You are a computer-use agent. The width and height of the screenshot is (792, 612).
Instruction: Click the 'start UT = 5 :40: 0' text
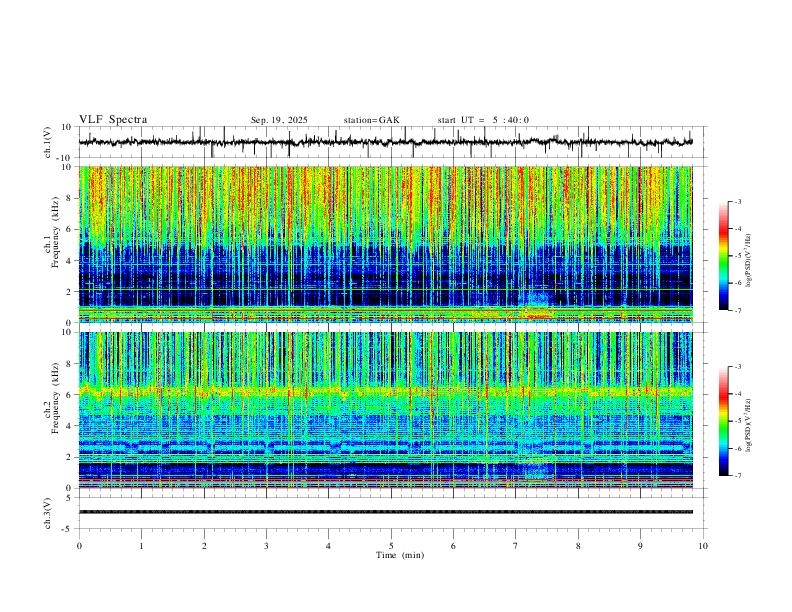(483, 120)
